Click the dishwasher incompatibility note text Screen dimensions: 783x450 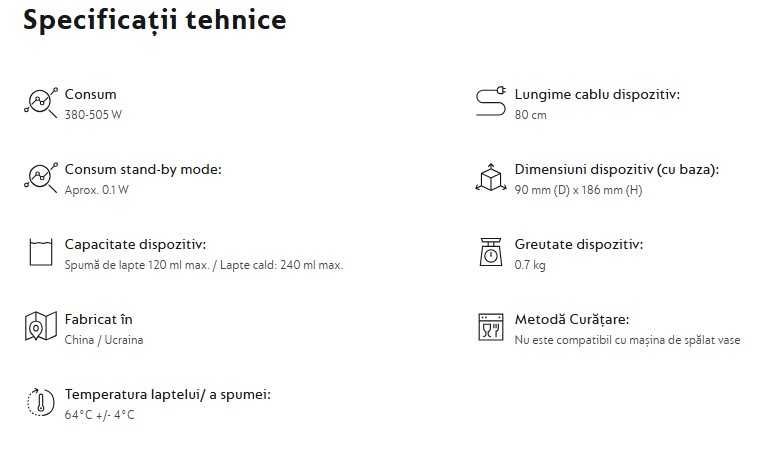coord(627,340)
